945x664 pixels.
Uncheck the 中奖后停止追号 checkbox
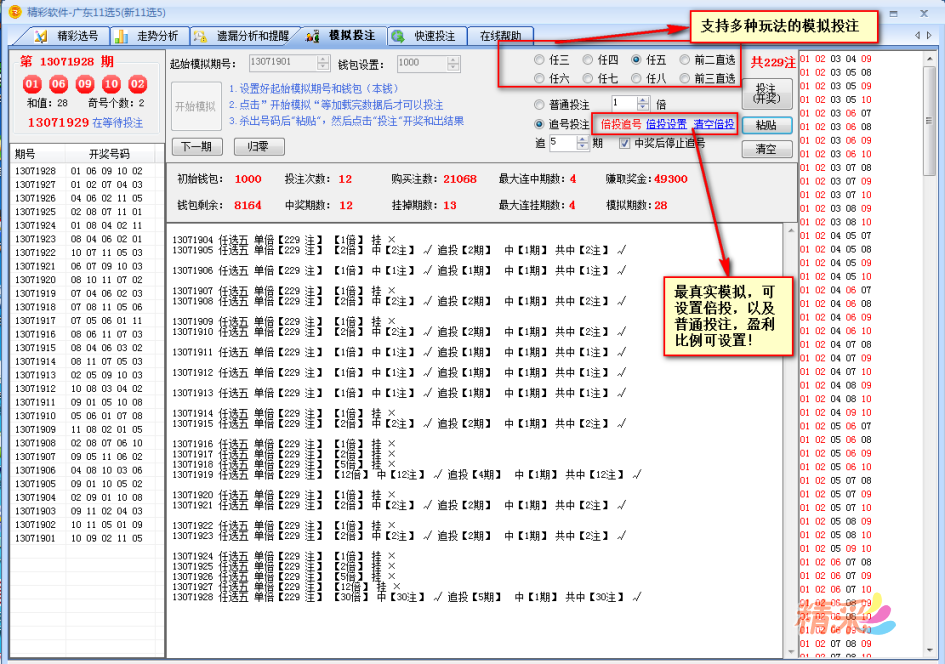click(622, 143)
